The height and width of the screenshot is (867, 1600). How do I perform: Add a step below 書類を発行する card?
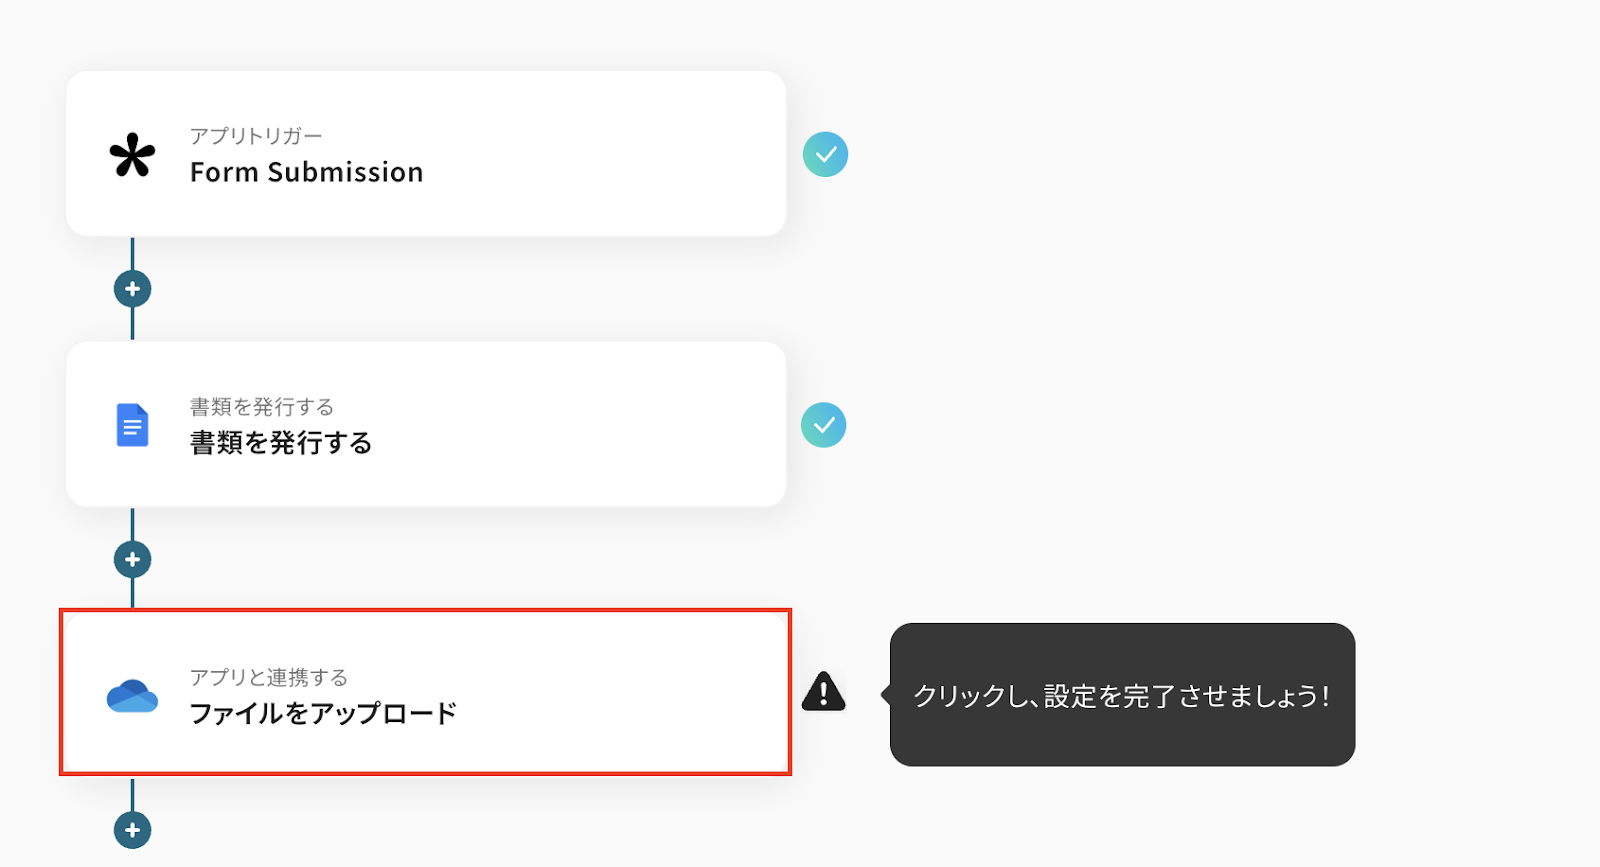pos(132,559)
